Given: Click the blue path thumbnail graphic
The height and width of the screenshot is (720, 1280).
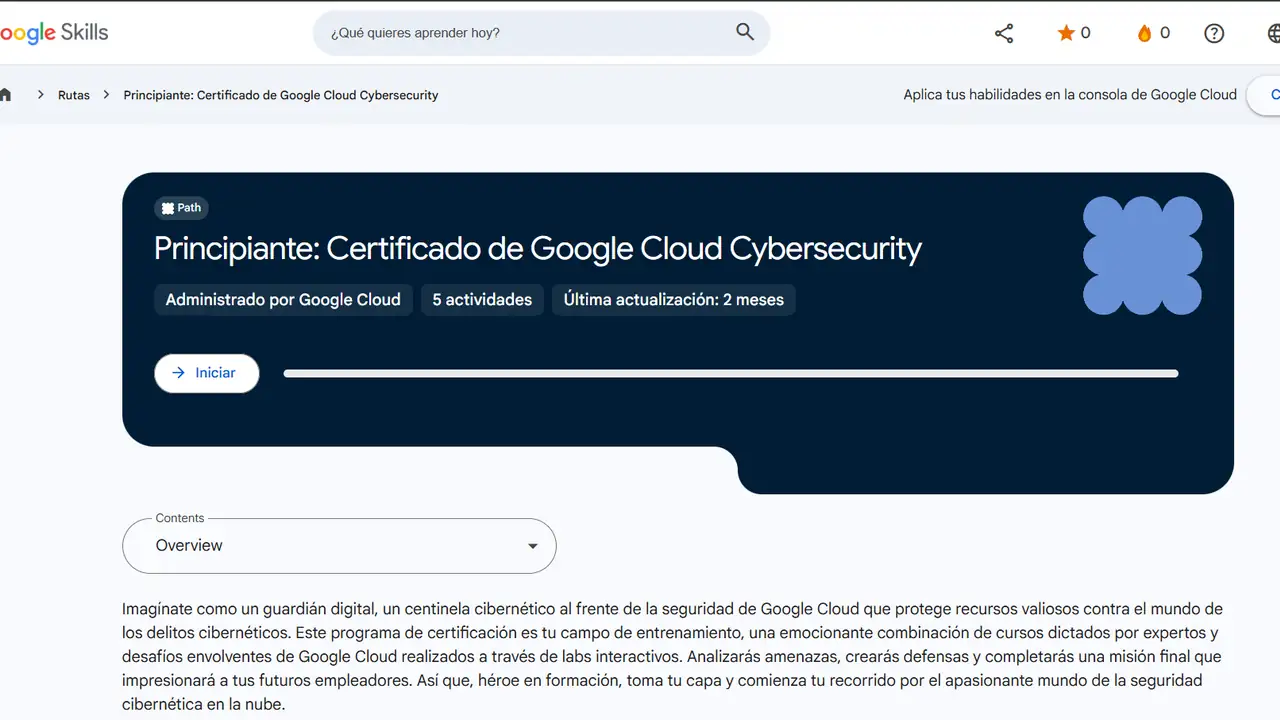Looking at the screenshot, I should (1142, 255).
